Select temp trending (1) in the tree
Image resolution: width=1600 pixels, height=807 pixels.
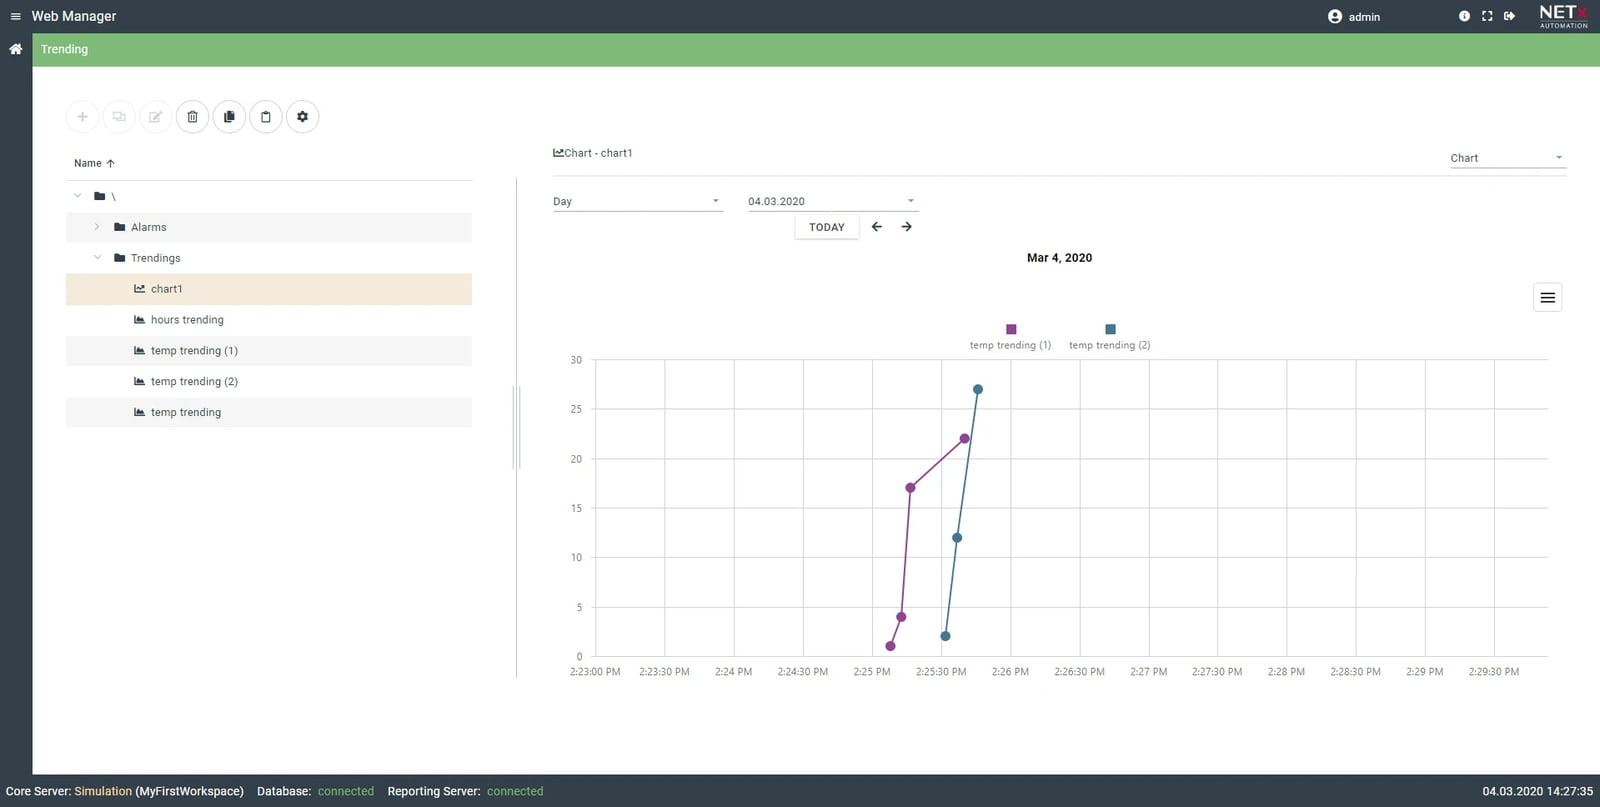pos(269,351)
